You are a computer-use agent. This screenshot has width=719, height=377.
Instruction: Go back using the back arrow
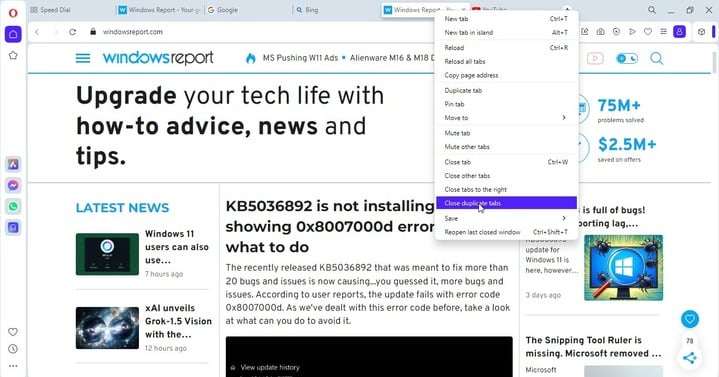click(37, 32)
